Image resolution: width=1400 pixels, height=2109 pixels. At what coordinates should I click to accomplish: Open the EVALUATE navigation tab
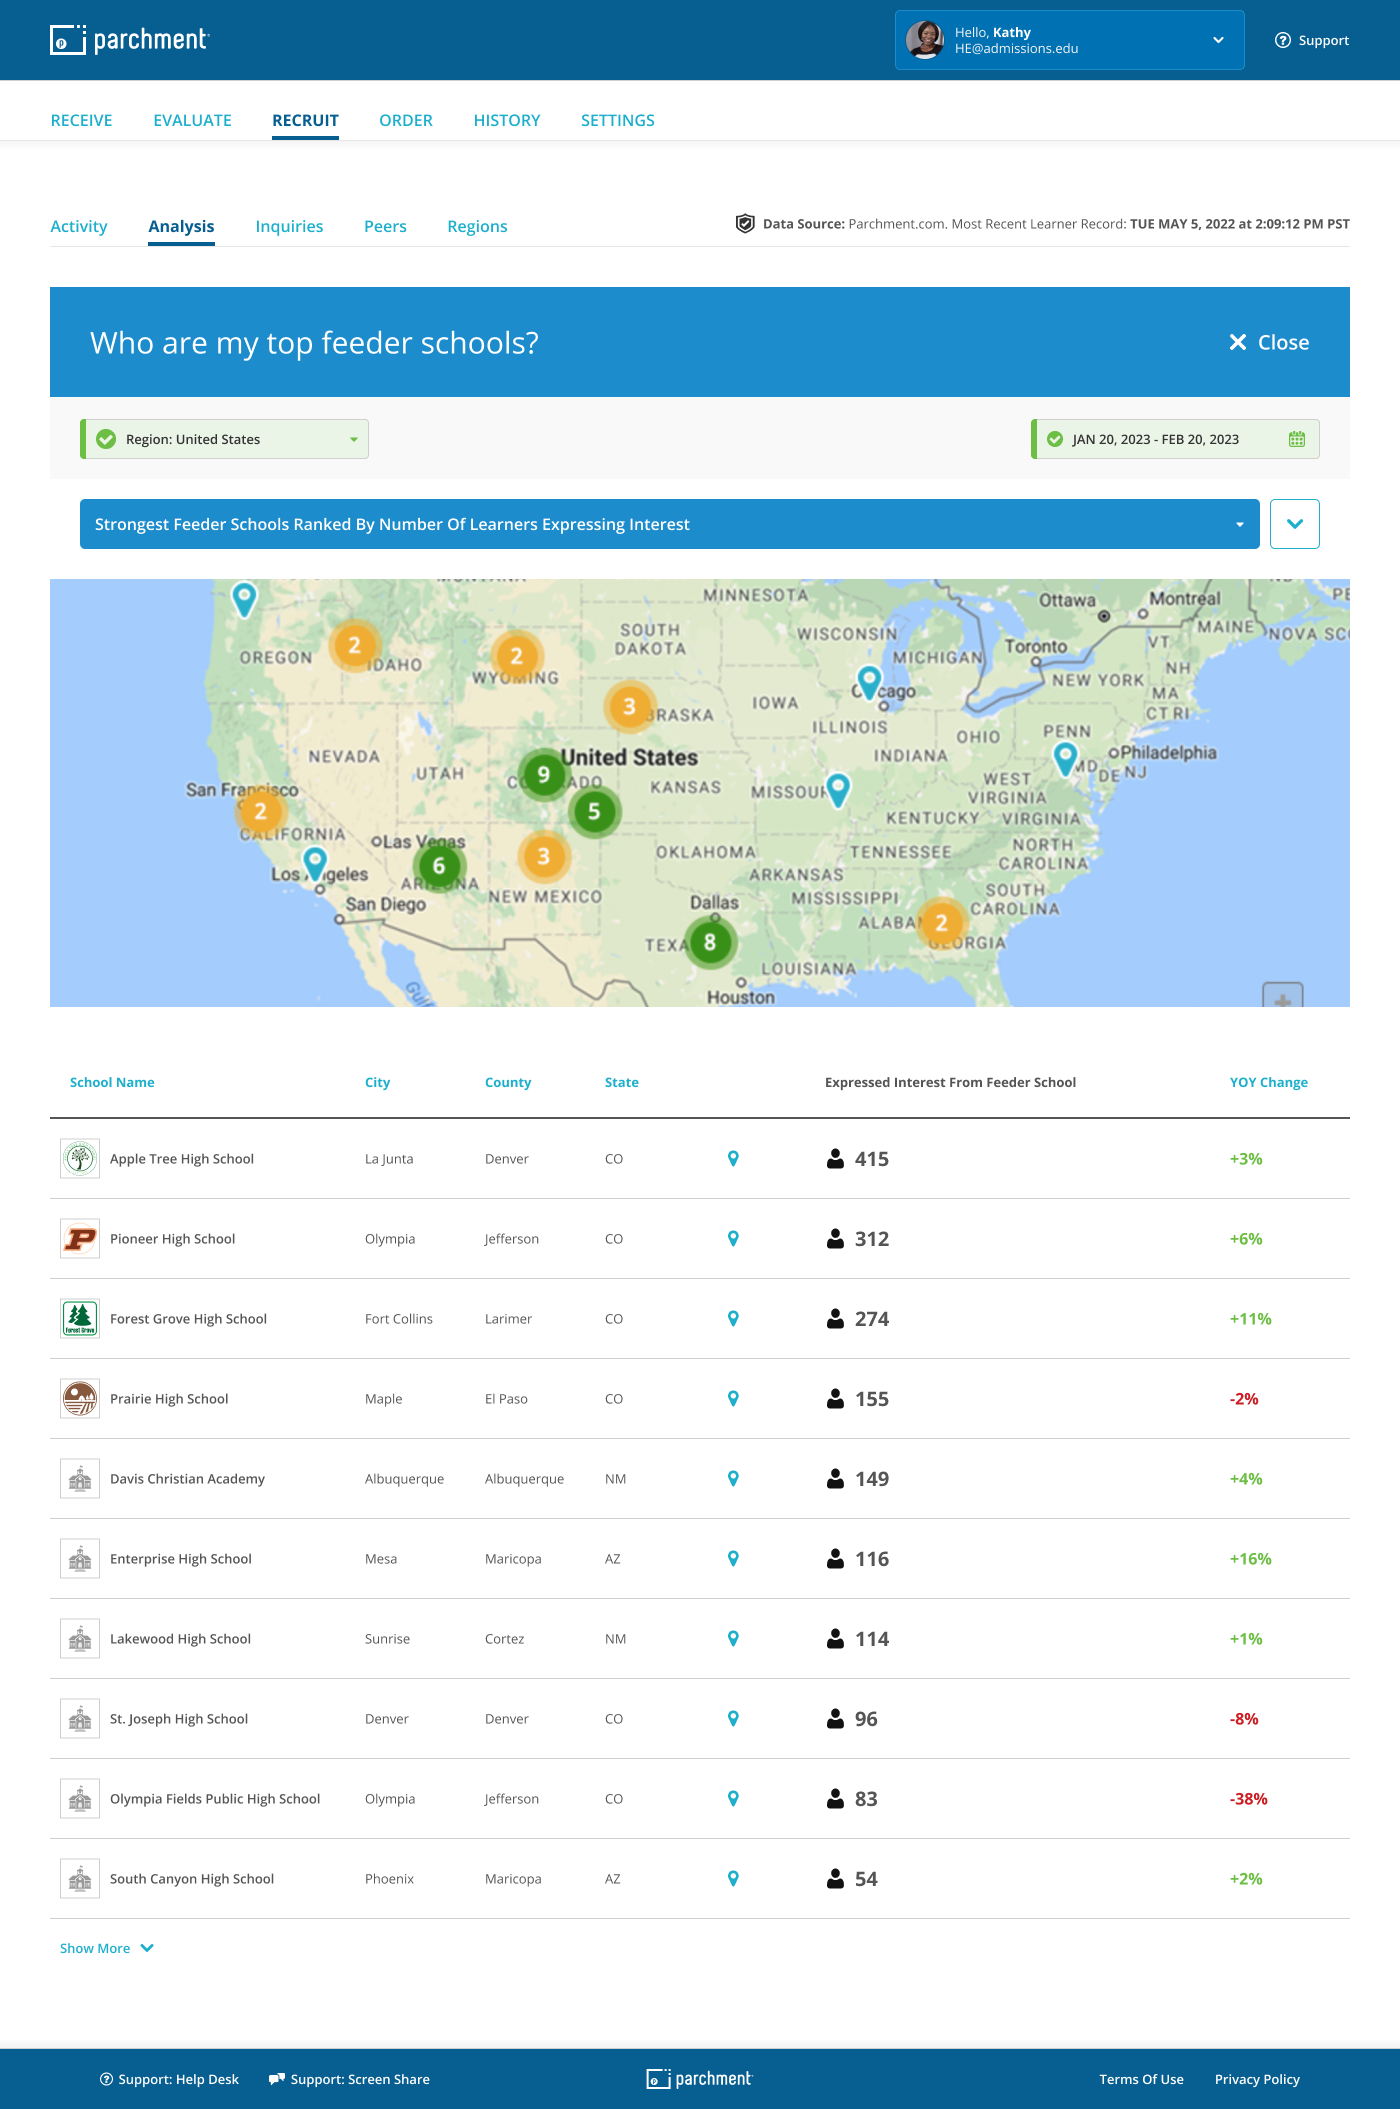192,120
